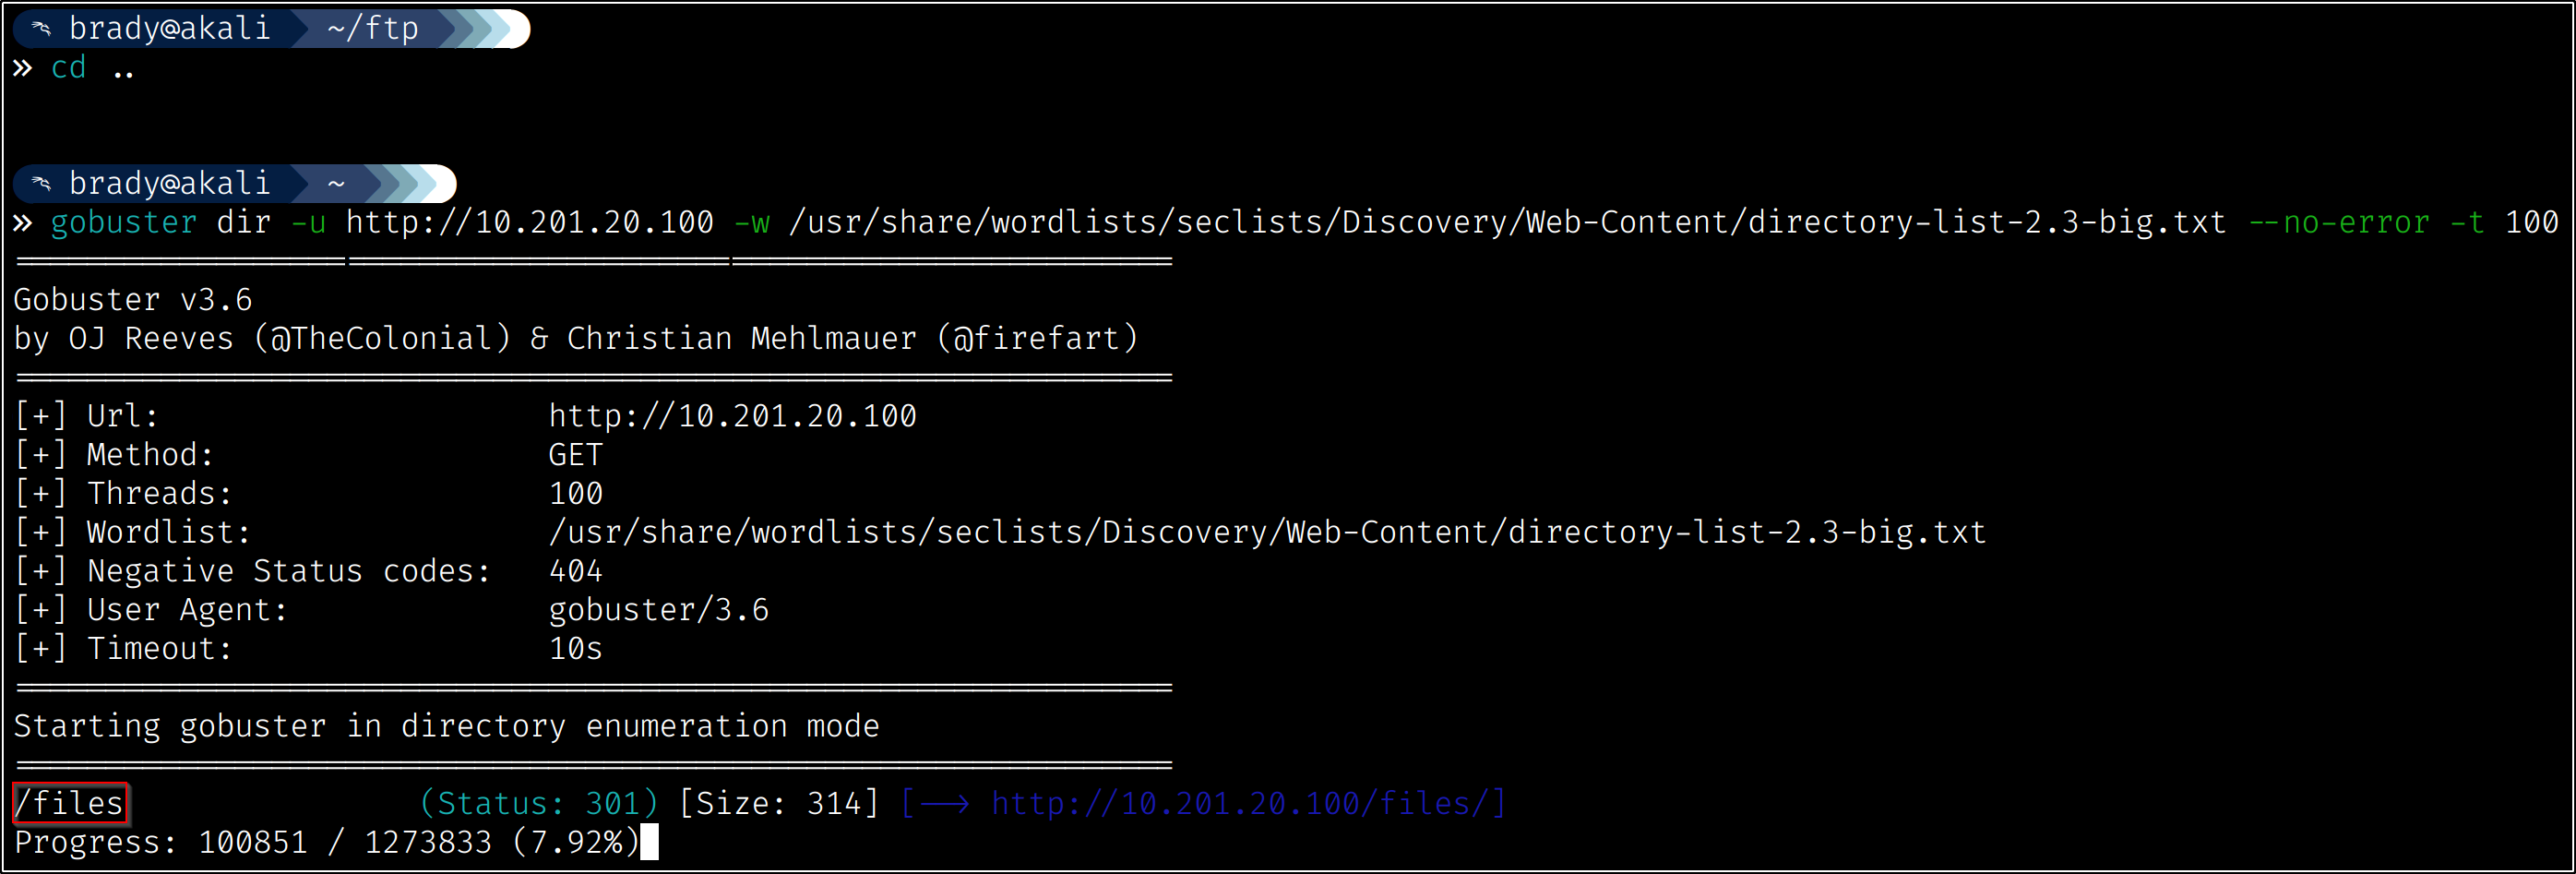Viewport: 2576px width, 874px height.
Task: Click the red-boxed /files result
Action: [69, 804]
